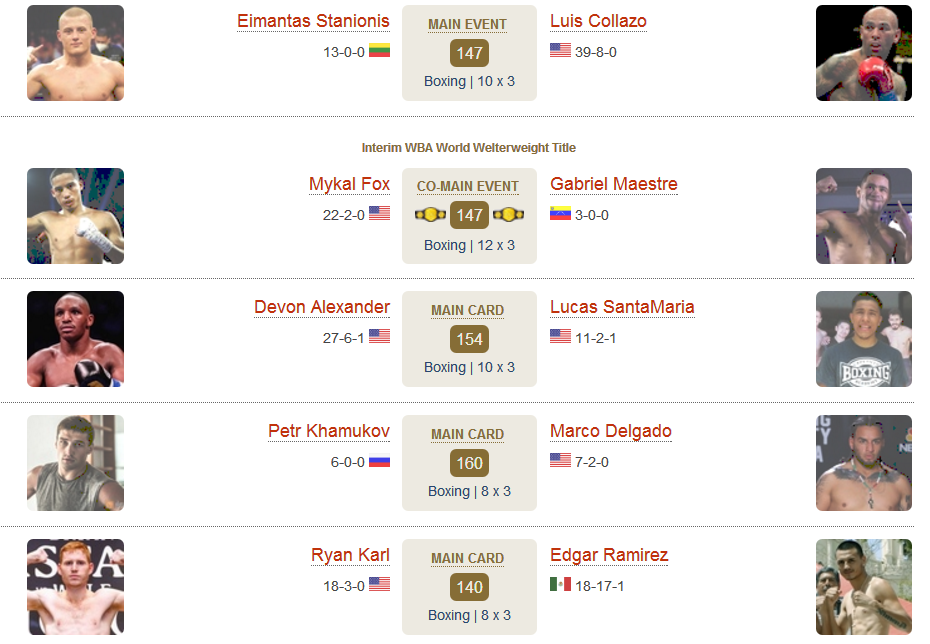Viewport: 930px width, 644px height.
Task: Open Mykal Fox fighter page
Action: 349,184
